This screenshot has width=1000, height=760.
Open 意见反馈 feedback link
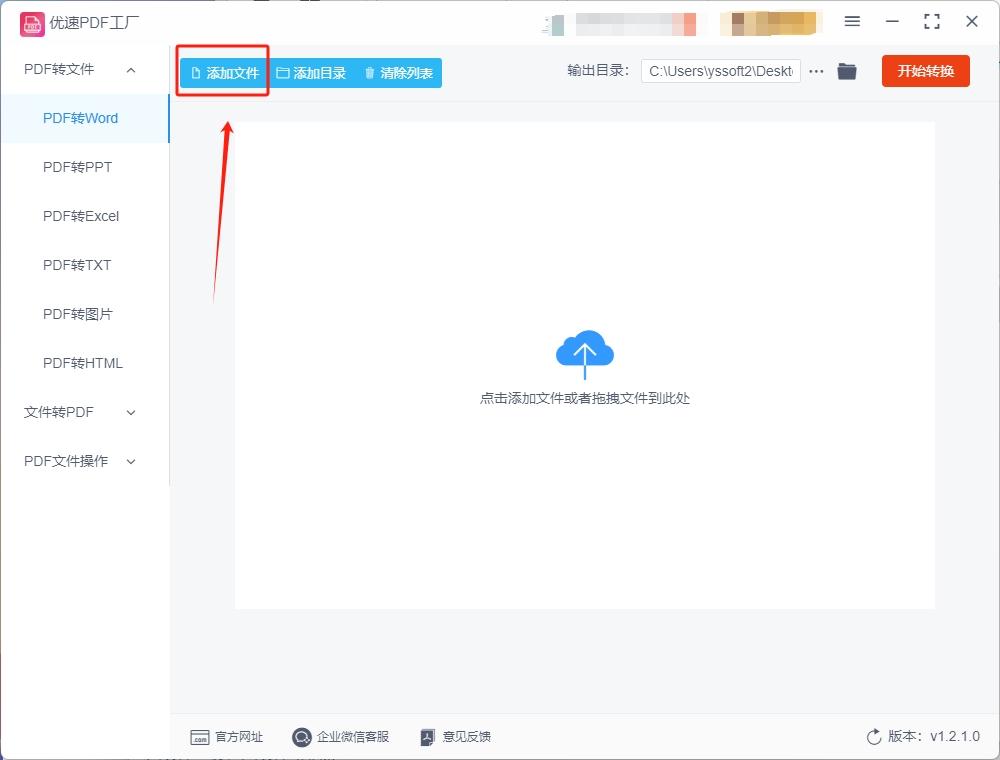pyautogui.click(x=455, y=737)
